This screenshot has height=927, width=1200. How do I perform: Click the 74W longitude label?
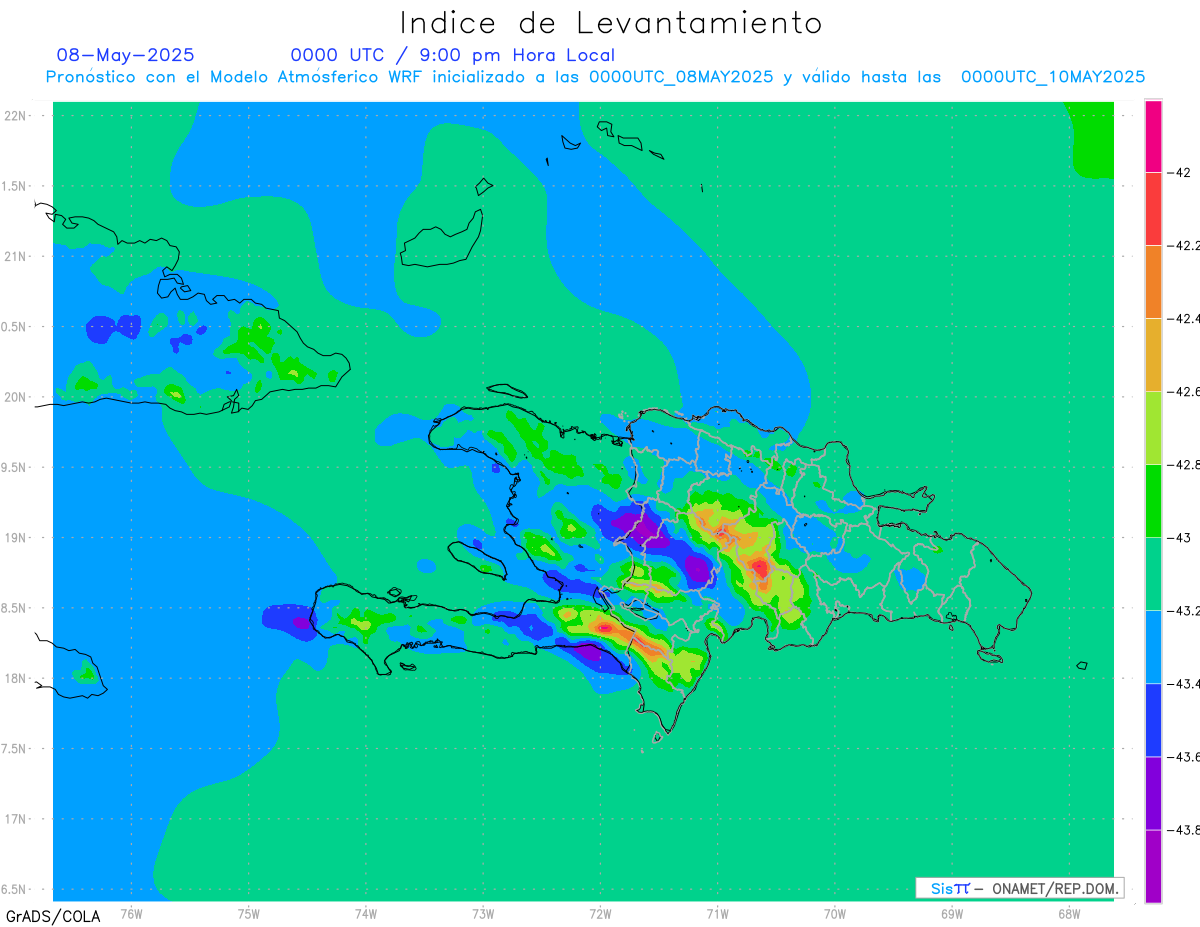(x=366, y=912)
